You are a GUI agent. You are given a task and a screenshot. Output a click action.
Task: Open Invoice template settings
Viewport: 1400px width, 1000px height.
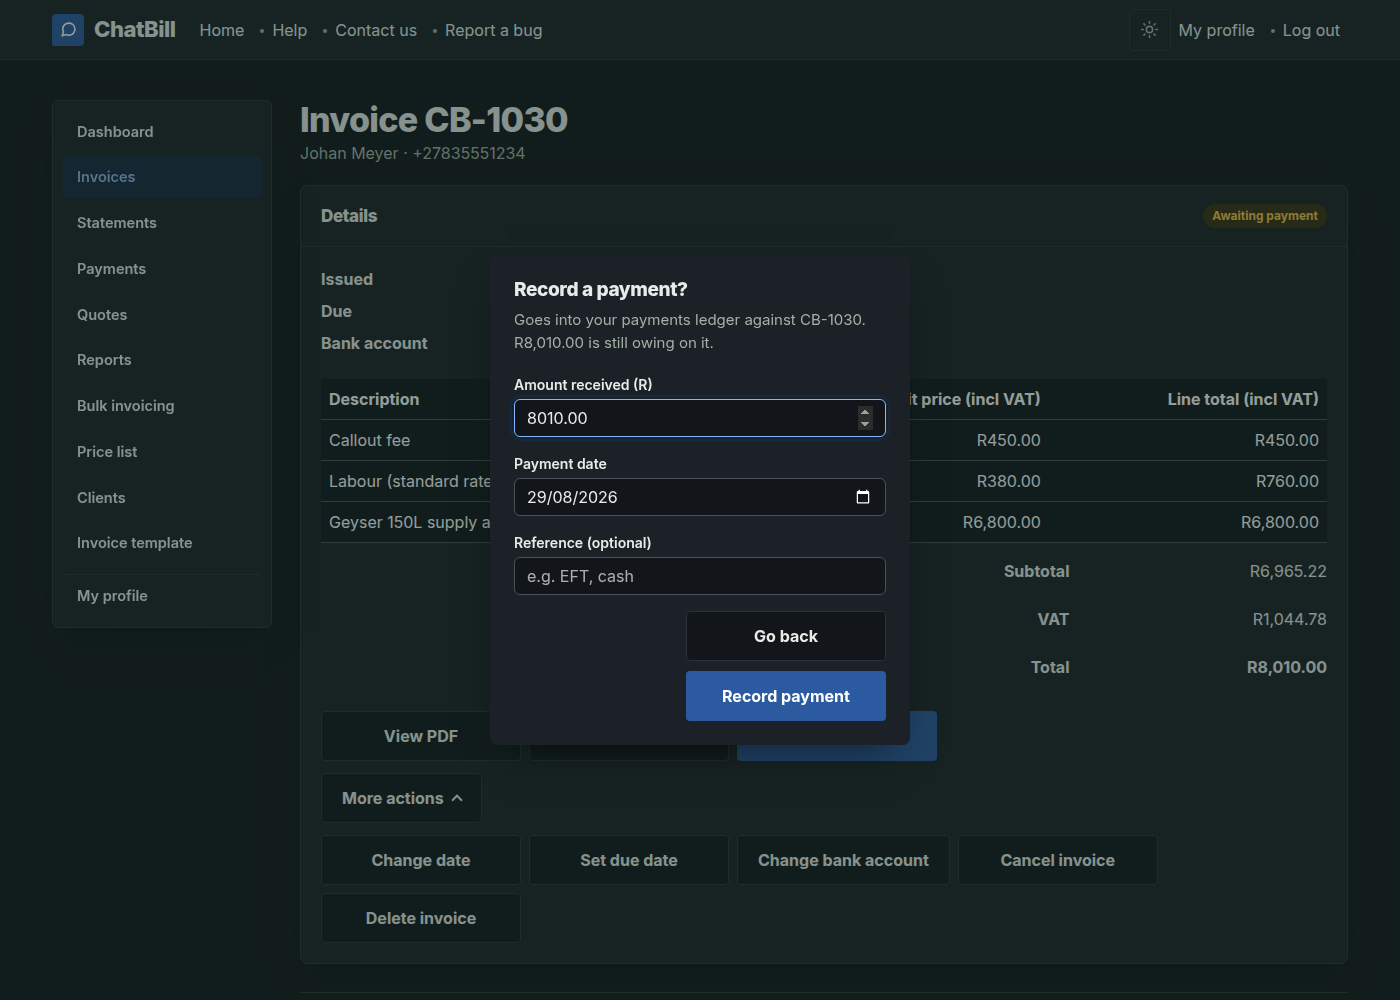click(x=162, y=543)
